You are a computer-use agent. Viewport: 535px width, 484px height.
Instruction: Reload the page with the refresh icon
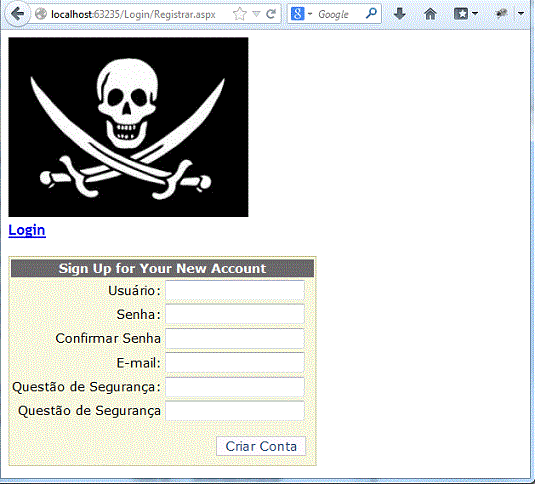pyautogui.click(x=271, y=14)
